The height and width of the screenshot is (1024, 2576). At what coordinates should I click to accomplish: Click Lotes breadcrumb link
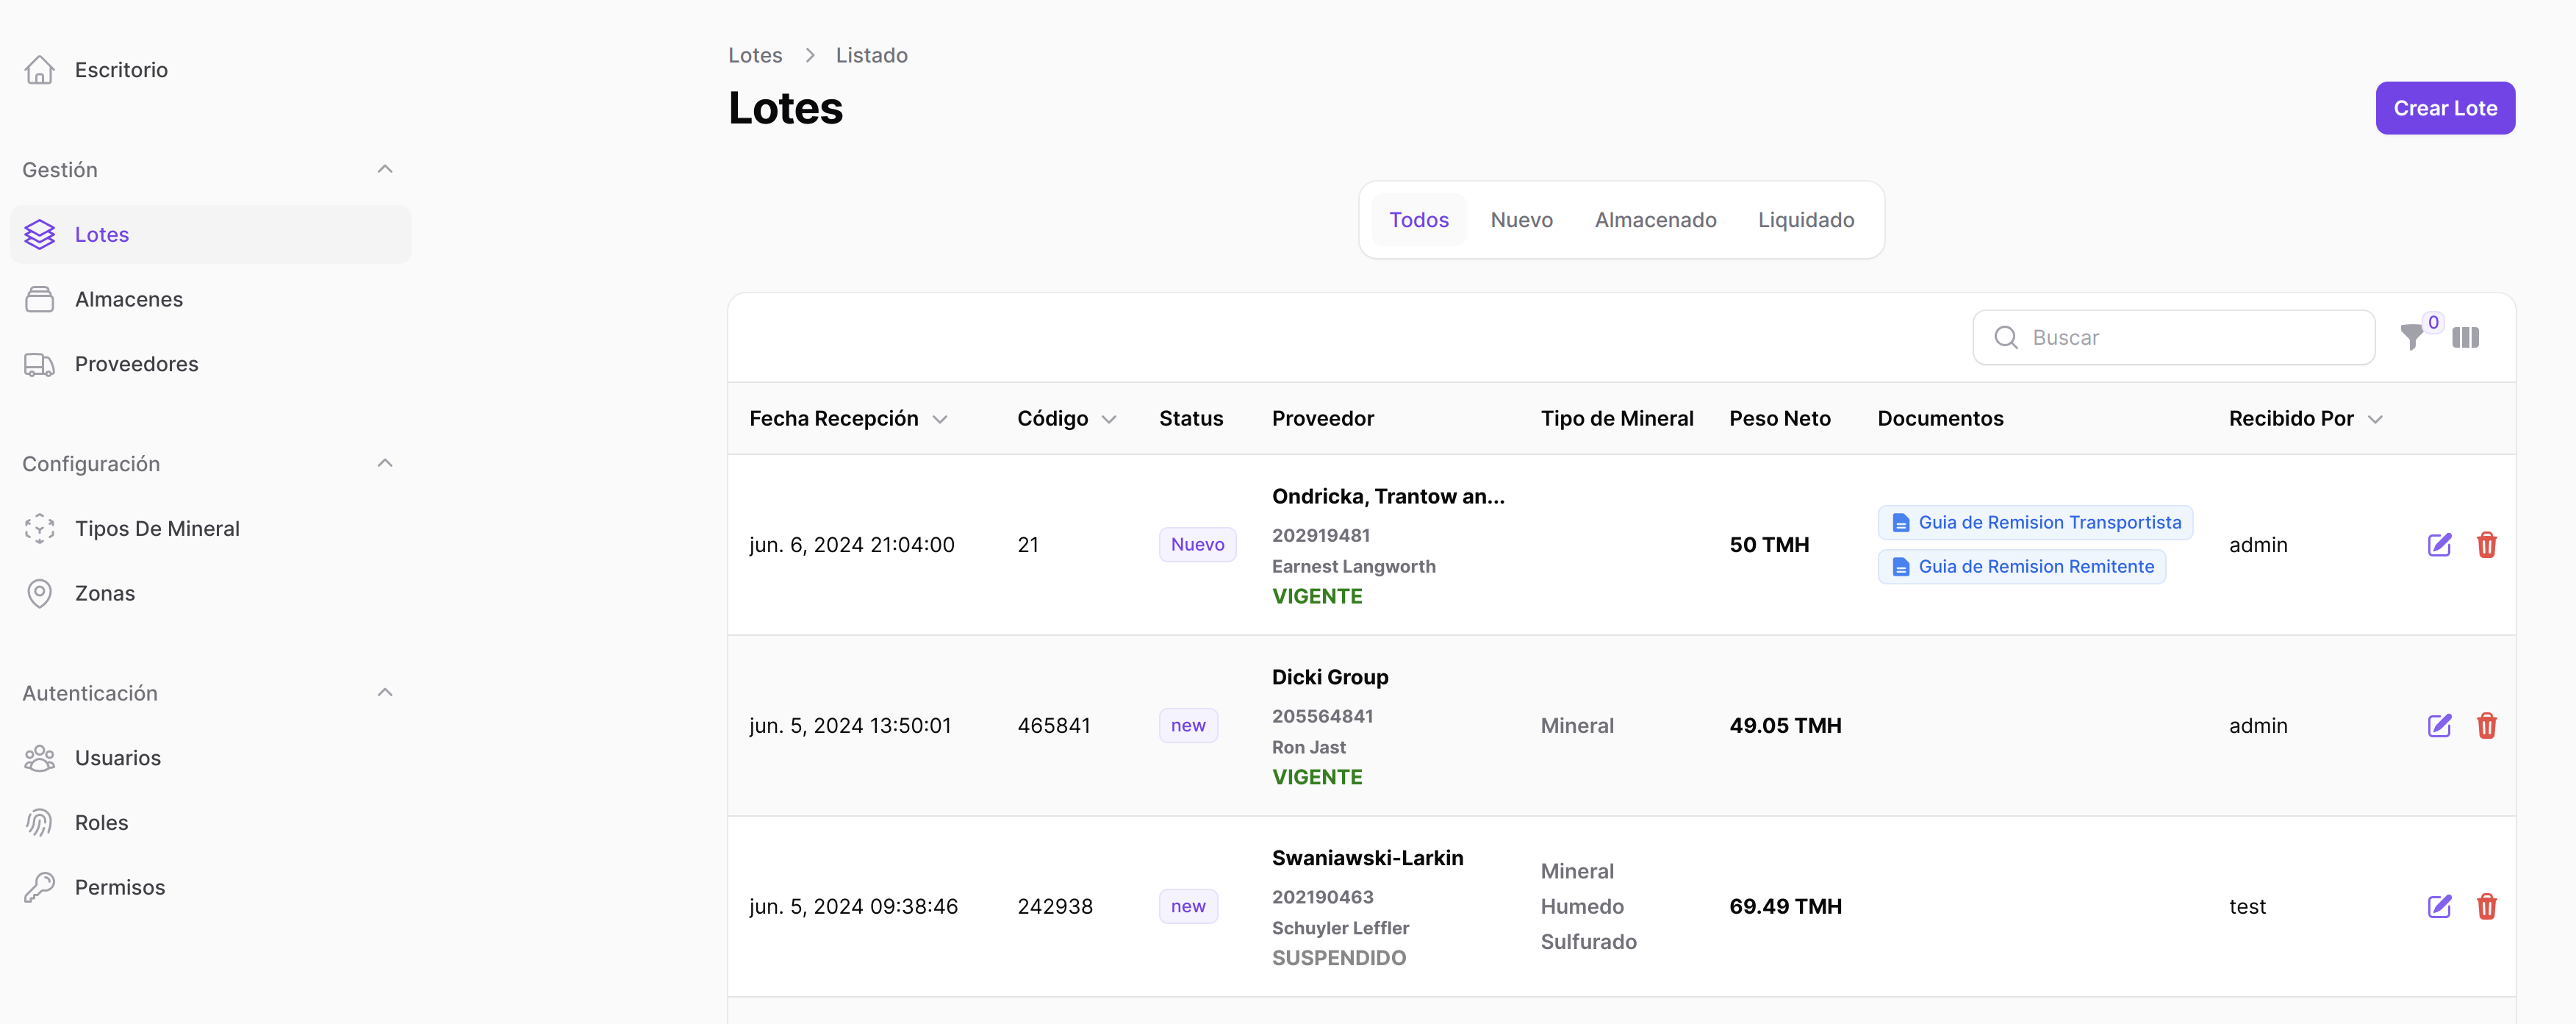[x=754, y=55]
